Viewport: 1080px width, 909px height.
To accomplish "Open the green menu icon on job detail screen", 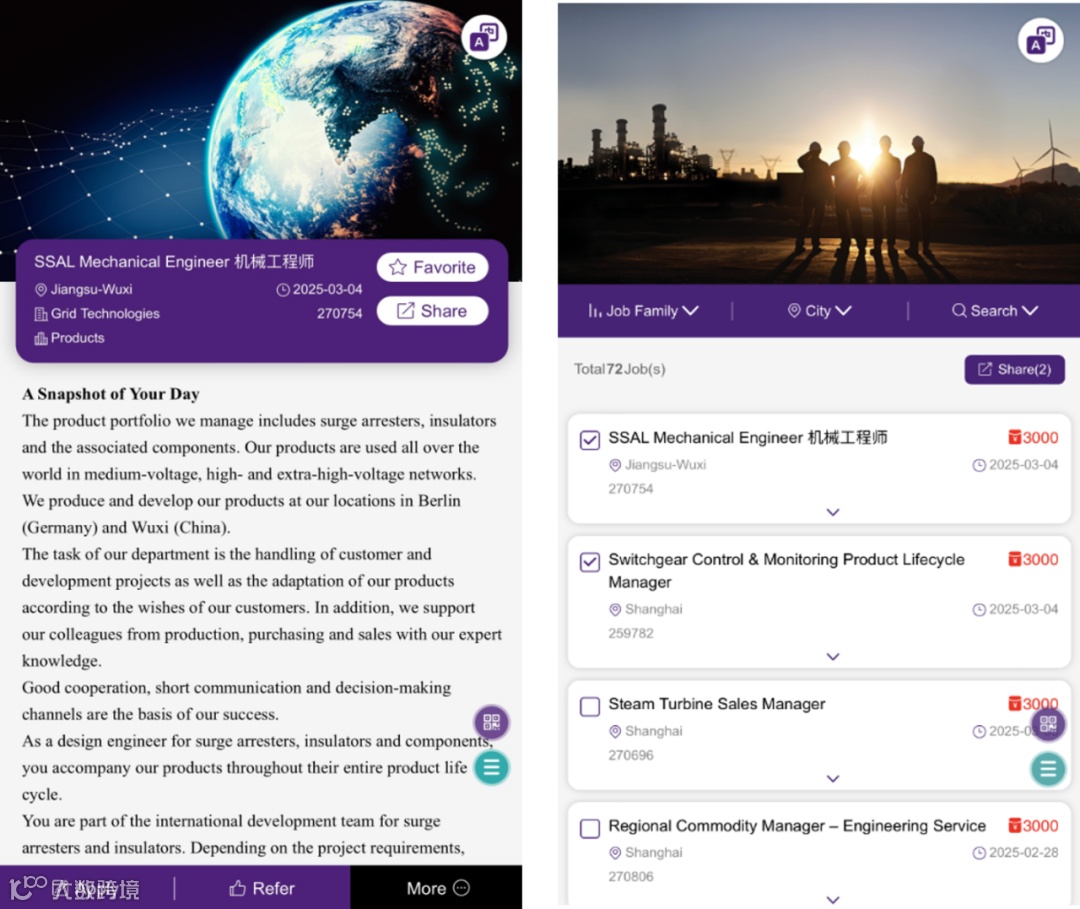I will click(491, 767).
